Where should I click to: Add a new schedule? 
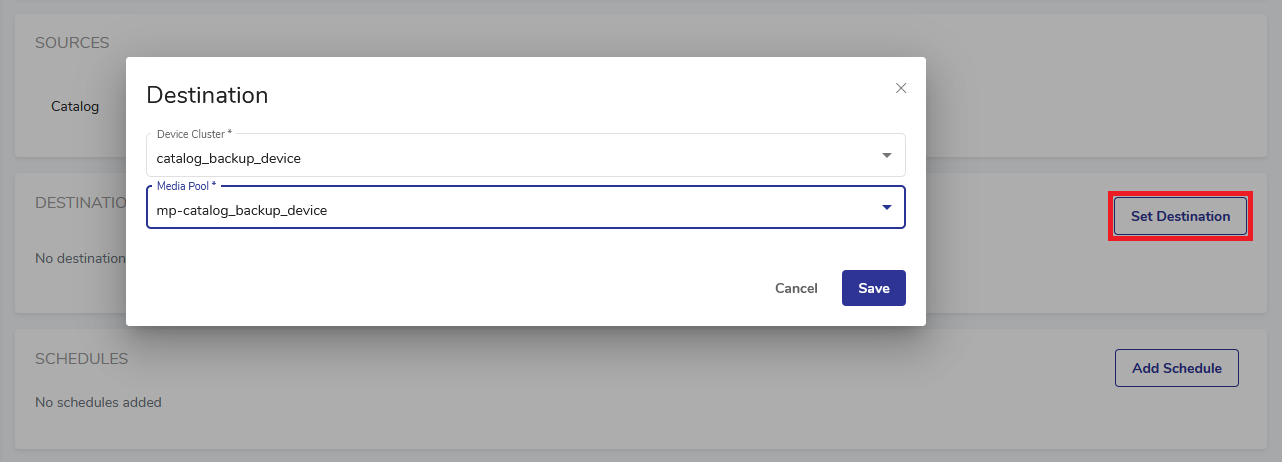pos(1176,368)
